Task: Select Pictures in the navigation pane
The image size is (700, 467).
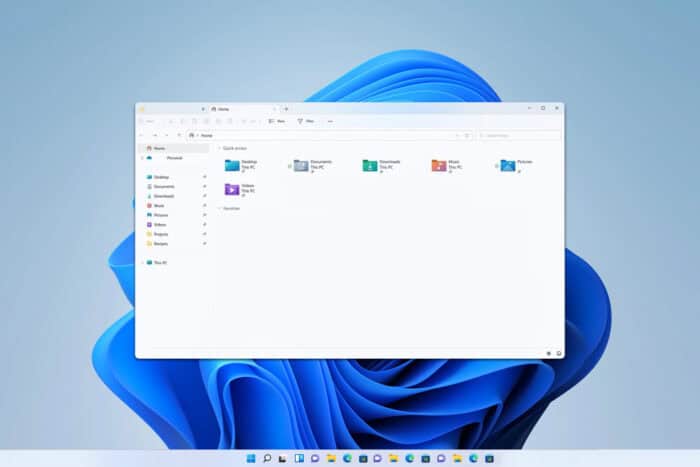Action: coord(174,215)
